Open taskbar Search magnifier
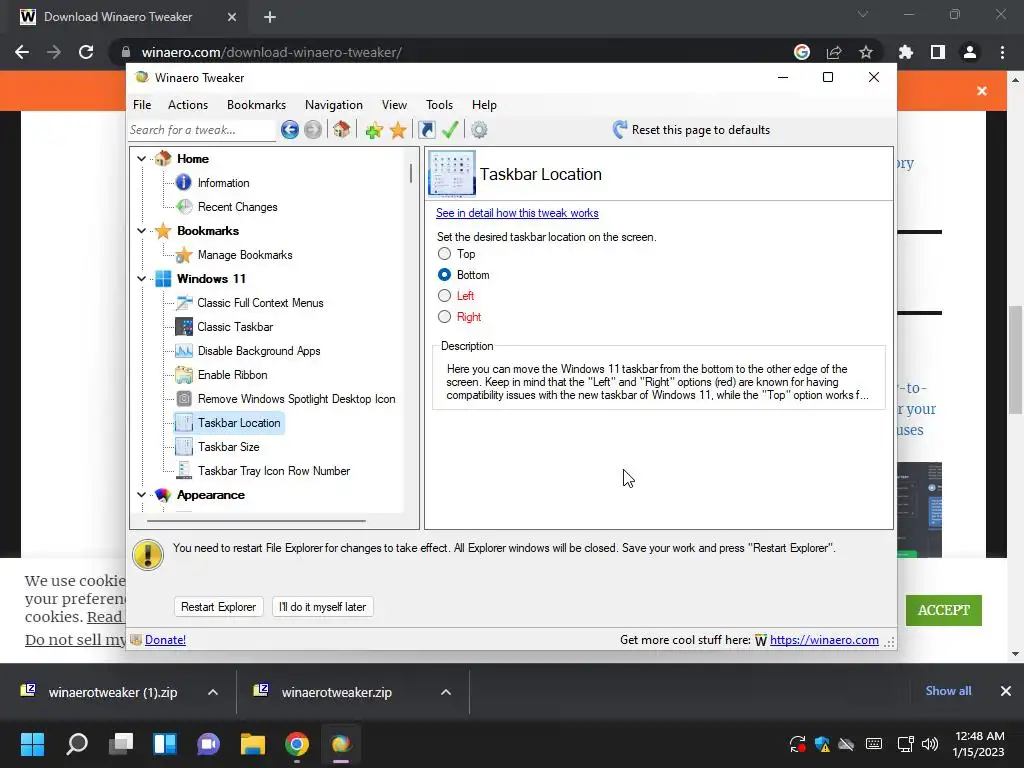 (x=77, y=744)
